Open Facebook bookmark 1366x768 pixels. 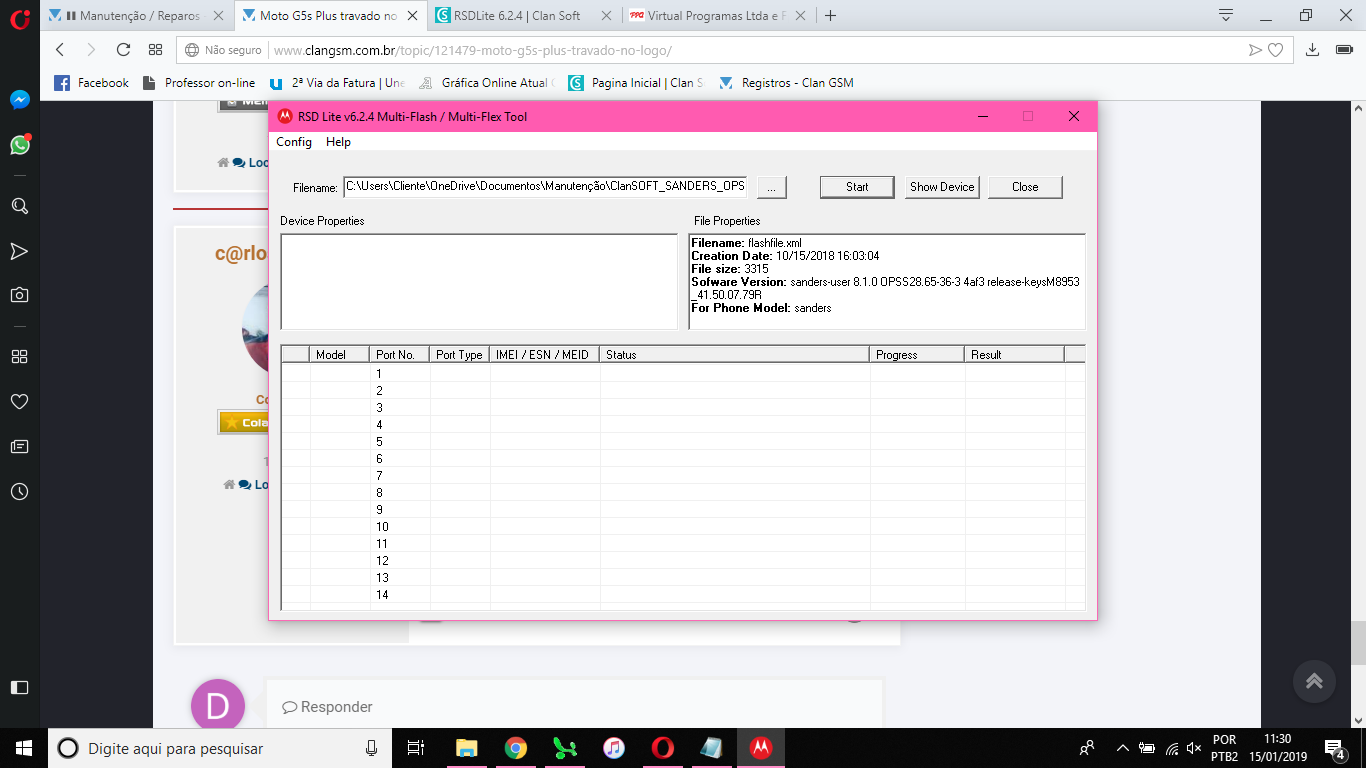91,83
